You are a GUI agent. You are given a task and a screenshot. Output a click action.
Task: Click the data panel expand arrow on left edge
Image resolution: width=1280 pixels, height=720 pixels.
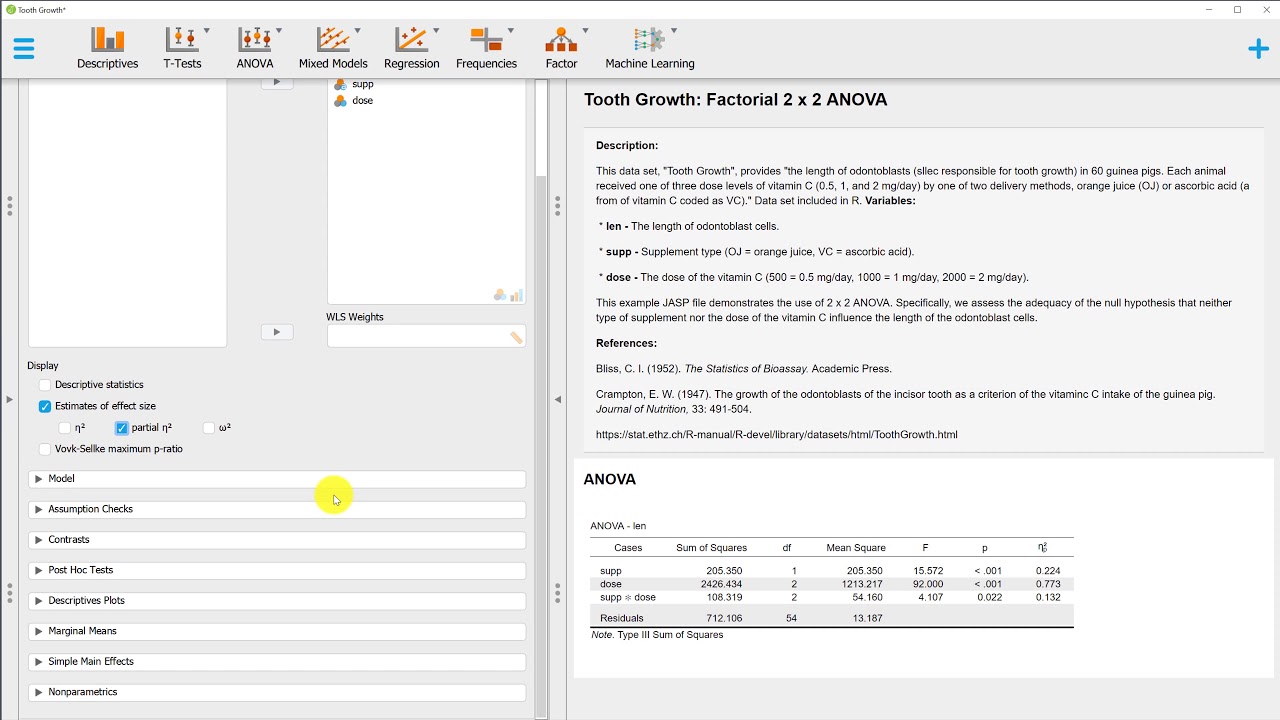(x=9, y=399)
